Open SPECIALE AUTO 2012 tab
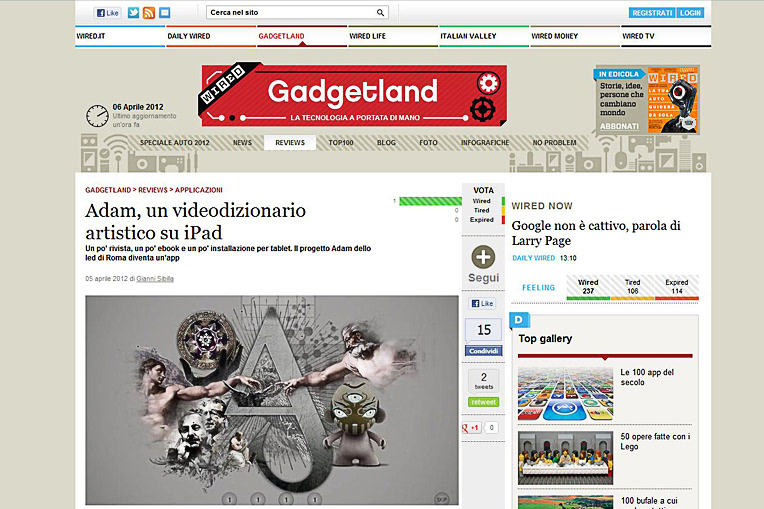This screenshot has width=764, height=509. pos(174,143)
